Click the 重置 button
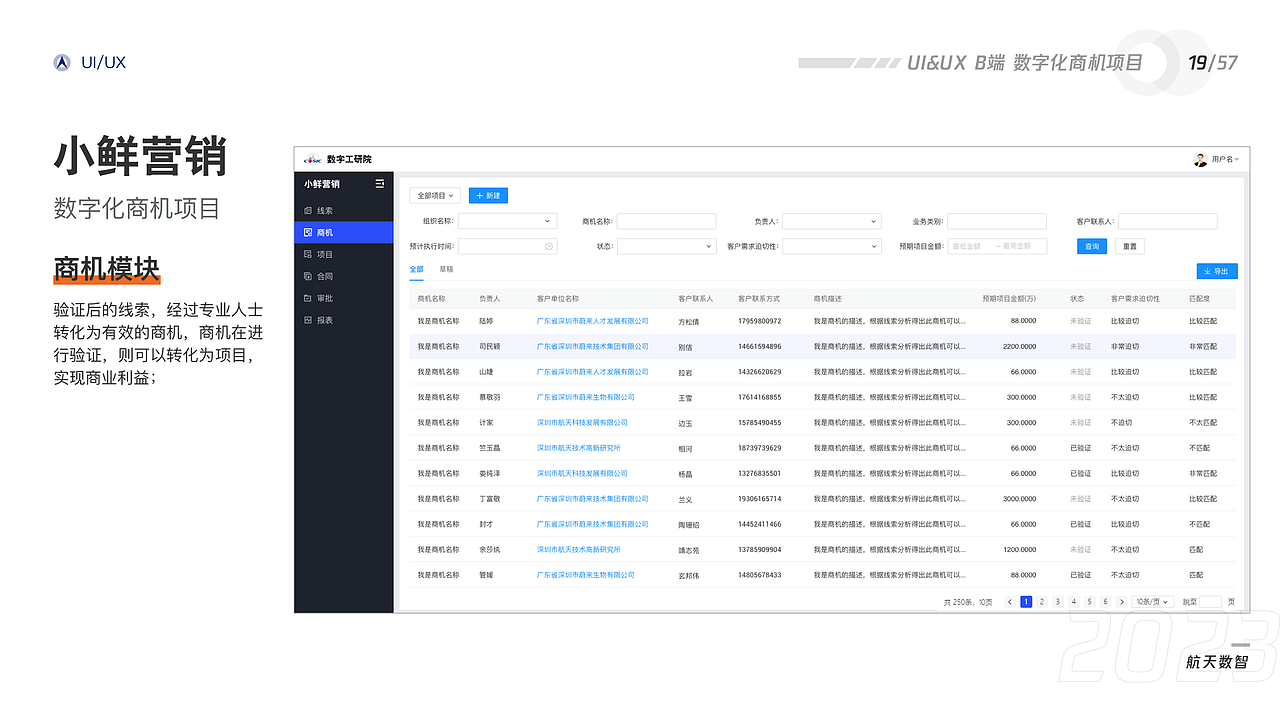This screenshot has width=1280, height=720. tap(1129, 246)
